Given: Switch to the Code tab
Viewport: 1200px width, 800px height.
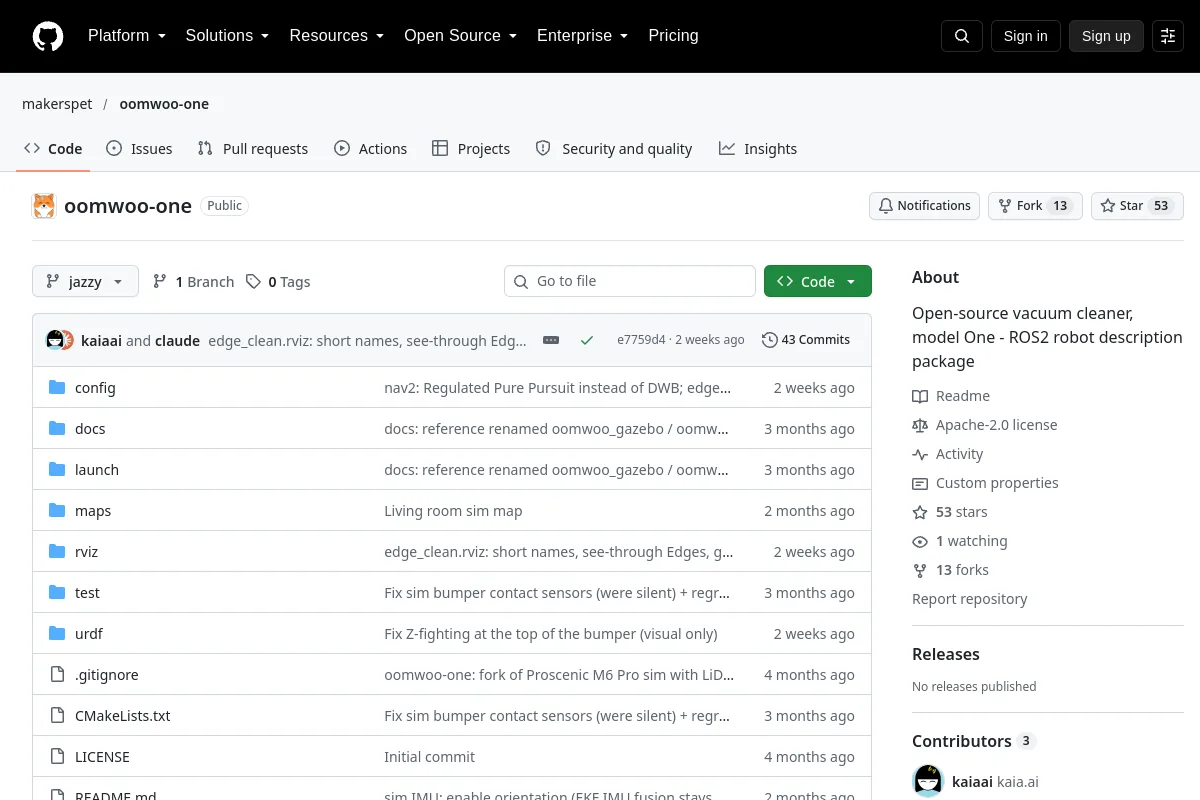Looking at the screenshot, I should (53, 149).
